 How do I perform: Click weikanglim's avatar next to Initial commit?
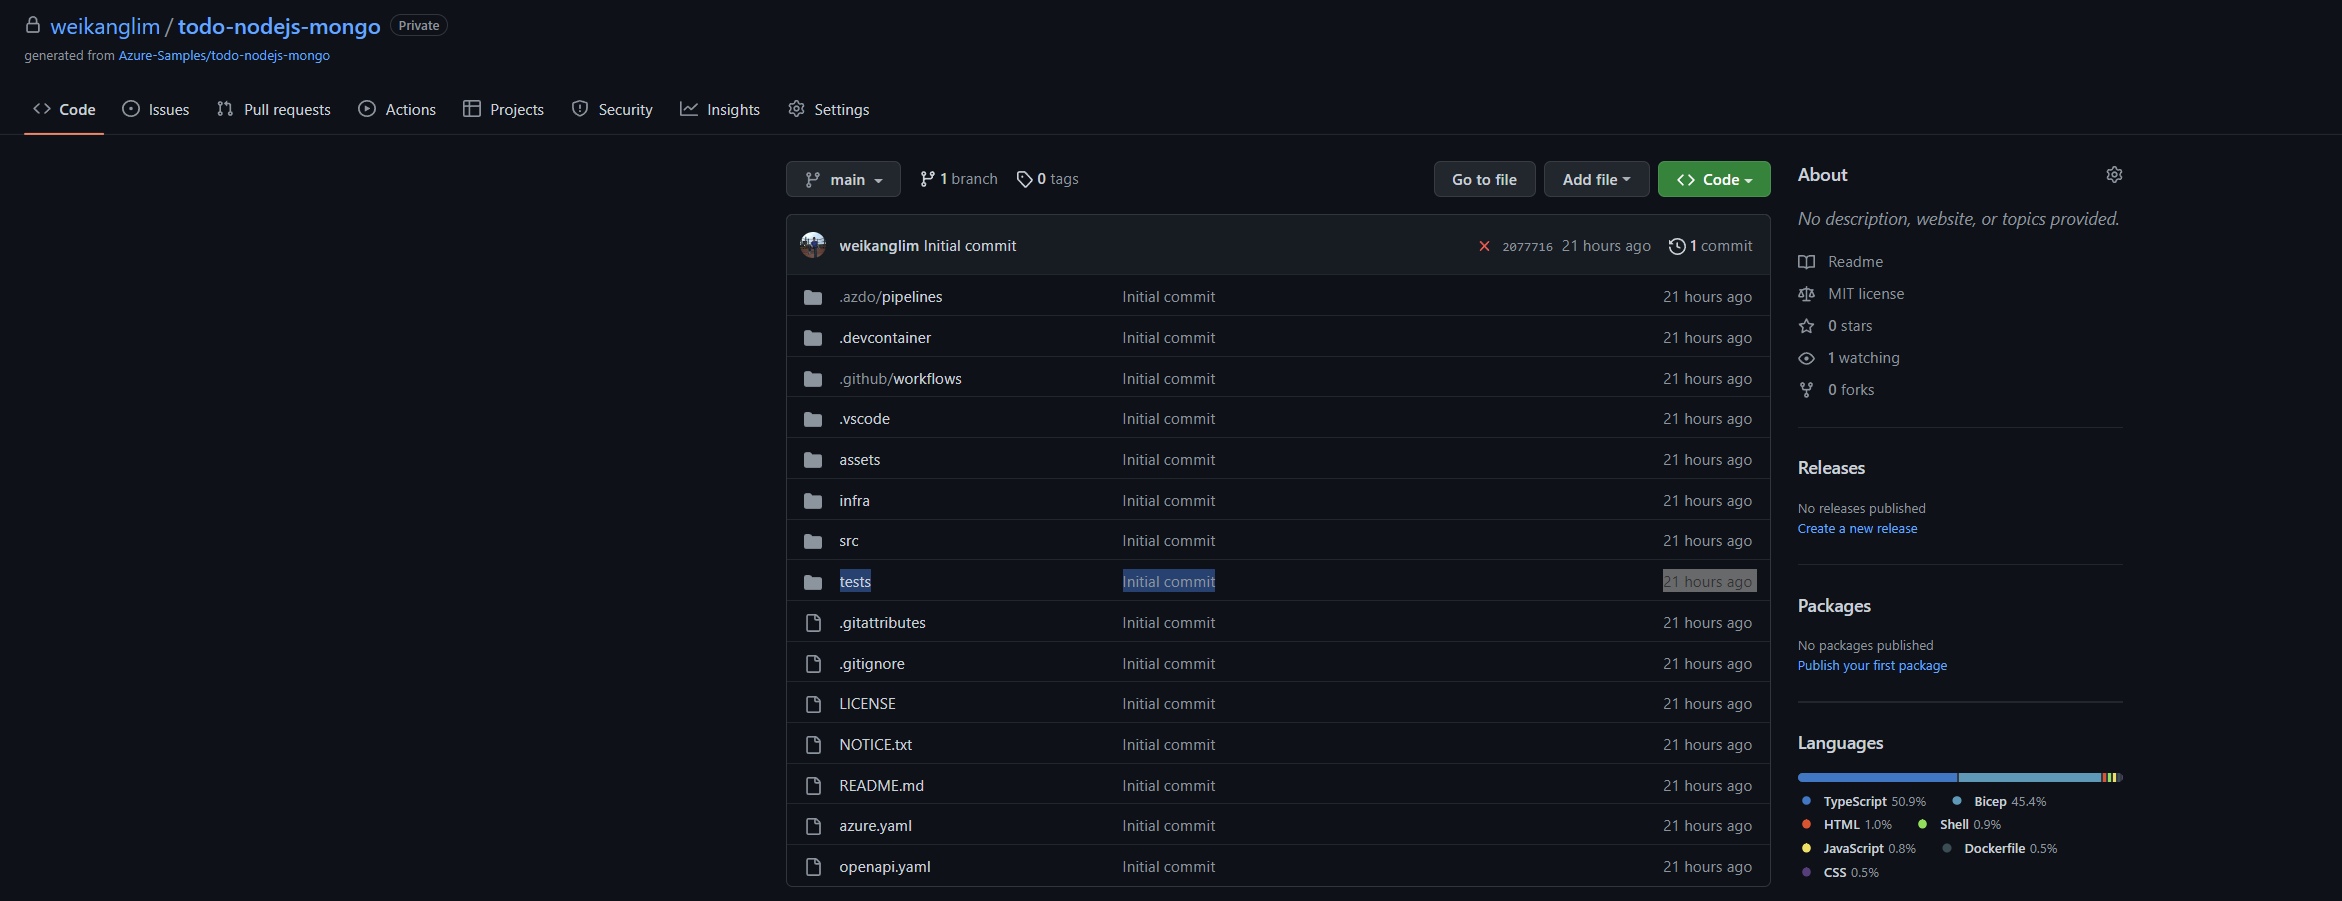(x=813, y=245)
